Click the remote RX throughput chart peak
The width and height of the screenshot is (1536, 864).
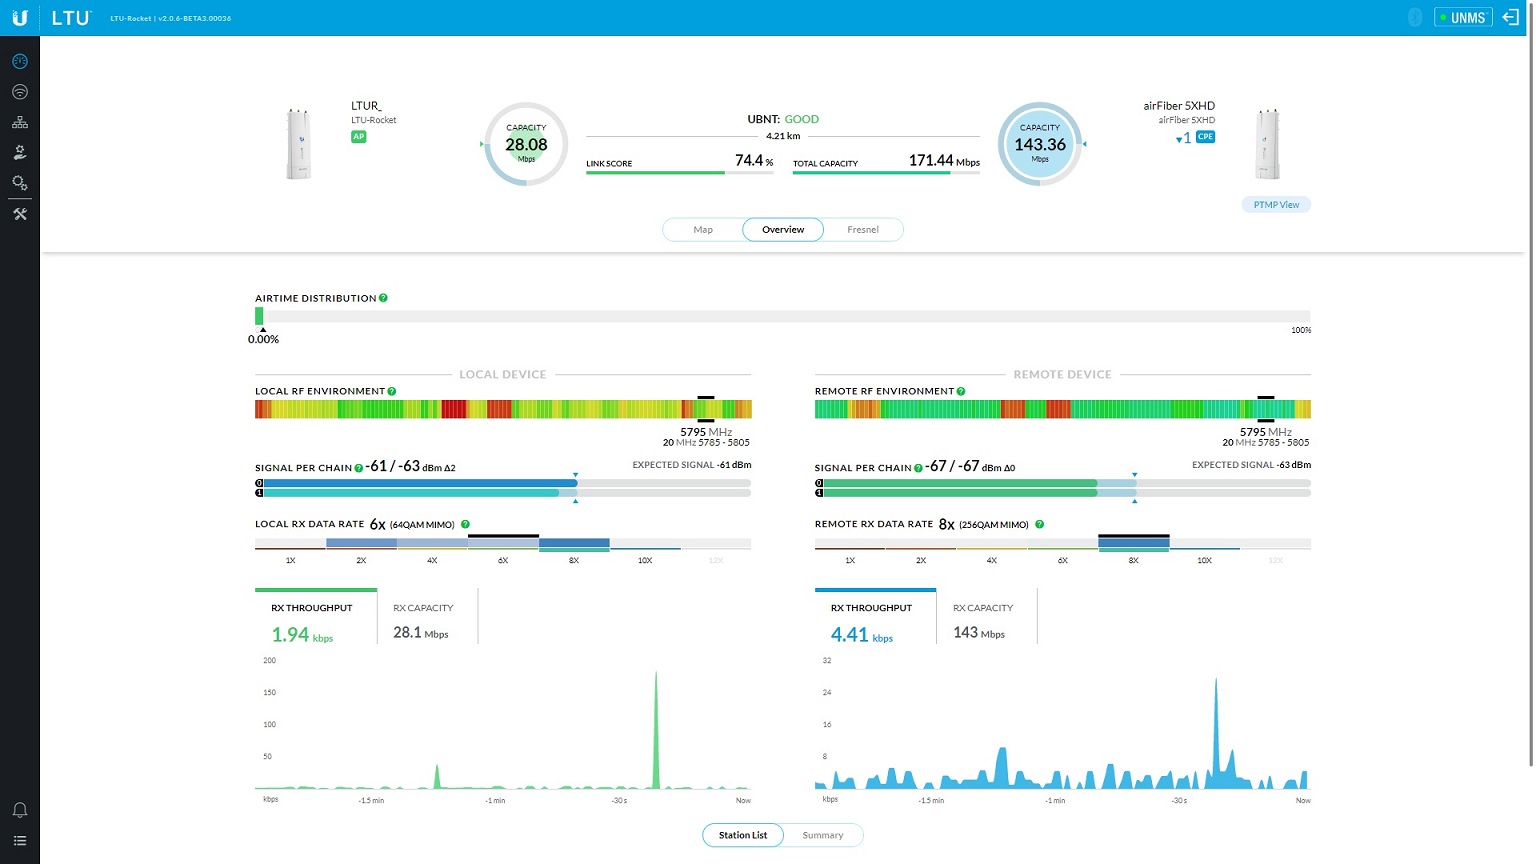point(1216,733)
